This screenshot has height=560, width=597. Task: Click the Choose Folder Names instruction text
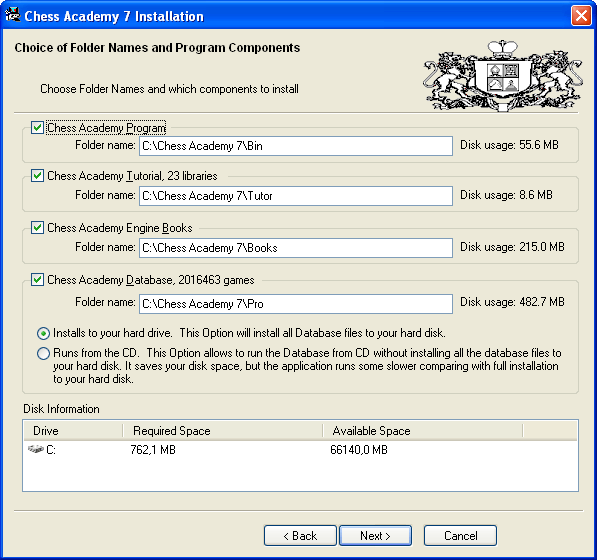169,89
